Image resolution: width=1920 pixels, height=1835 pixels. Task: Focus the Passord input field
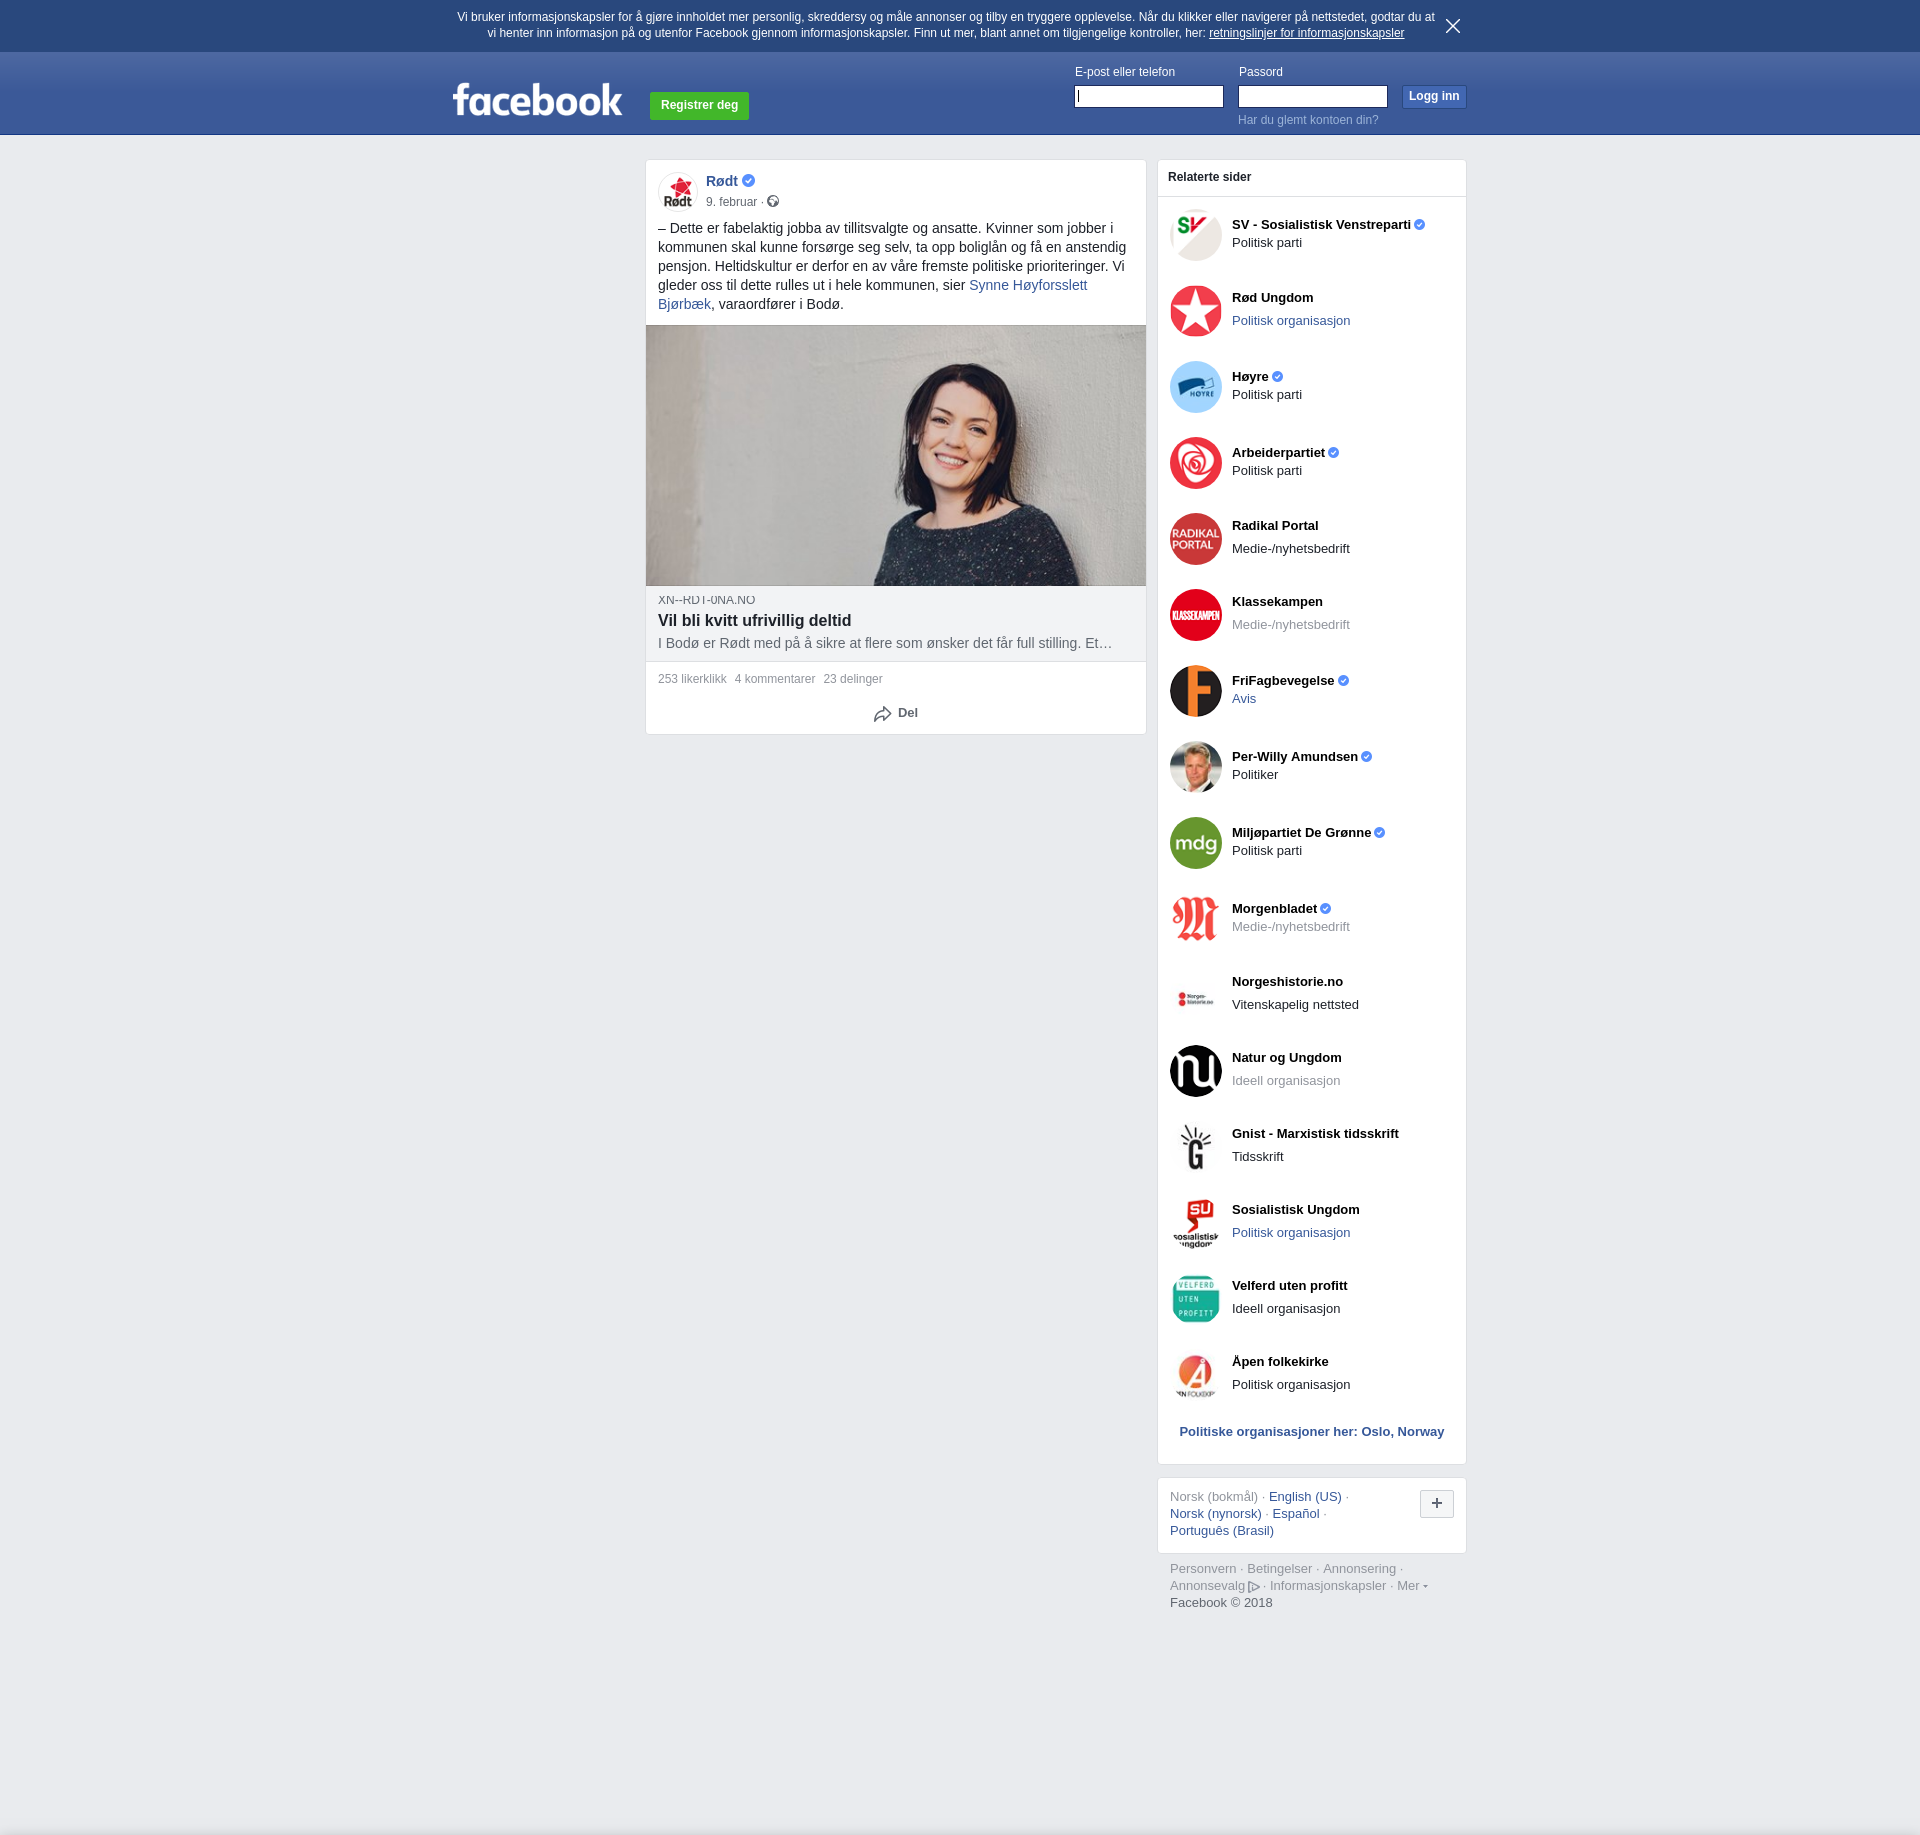[1313, 96]
